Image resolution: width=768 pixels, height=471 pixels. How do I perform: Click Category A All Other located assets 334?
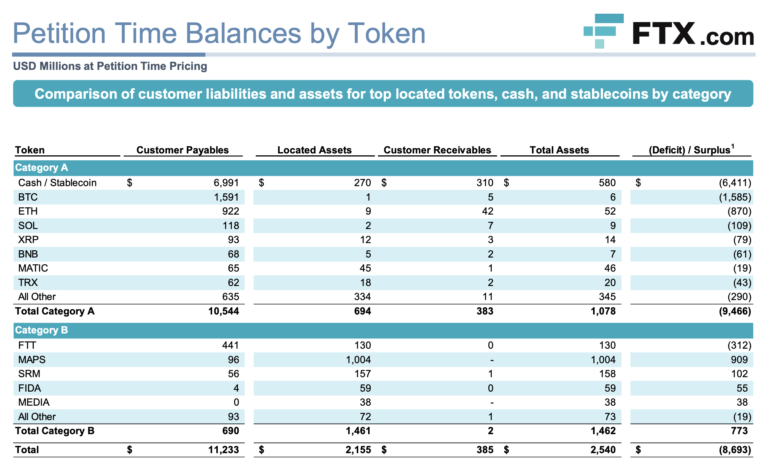coord(362,297)
